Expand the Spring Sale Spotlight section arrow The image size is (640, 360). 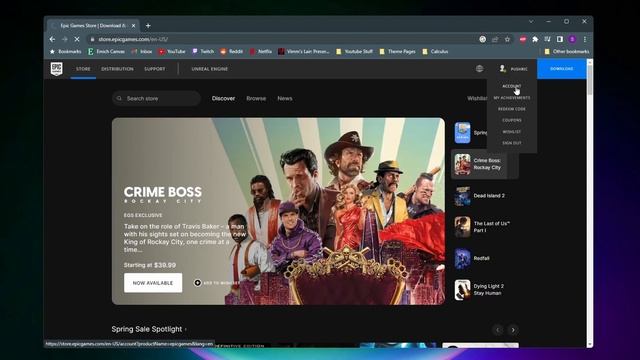click(x=186, y=329)
